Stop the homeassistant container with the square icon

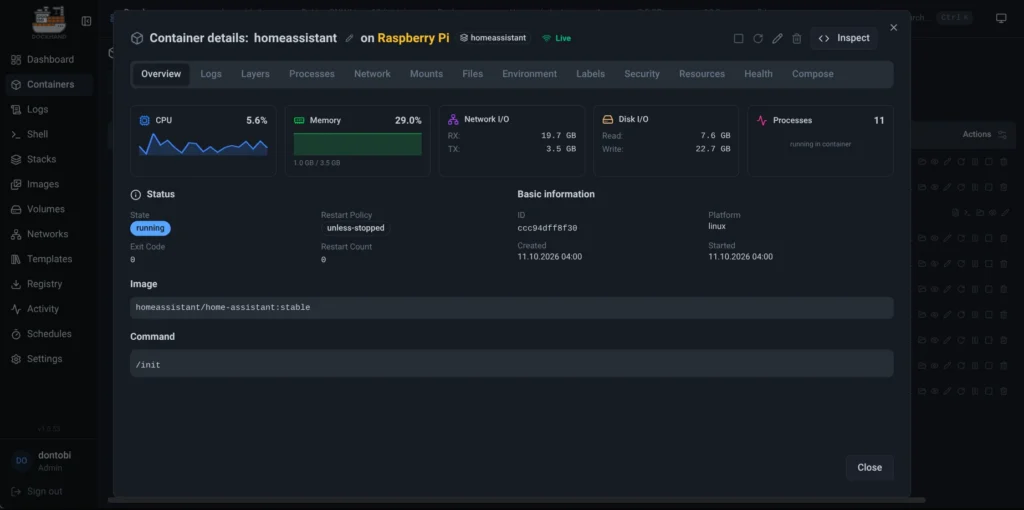pyautogui.click(x=738, y=39)
